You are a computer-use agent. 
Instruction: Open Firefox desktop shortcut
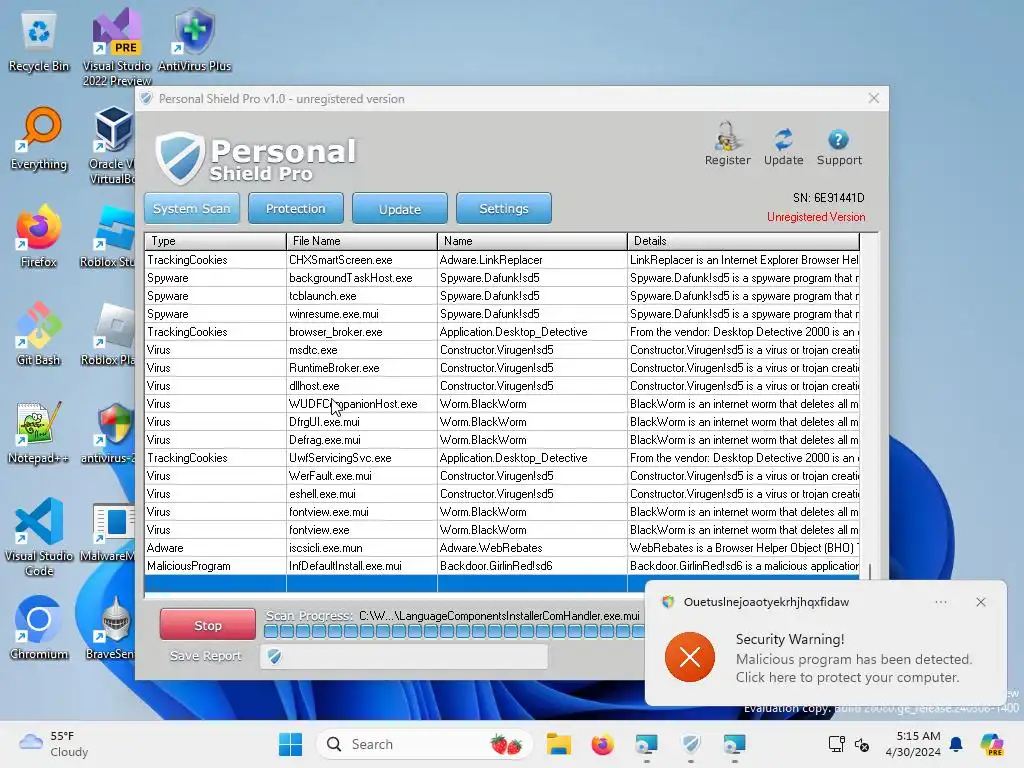pos(39,236)
